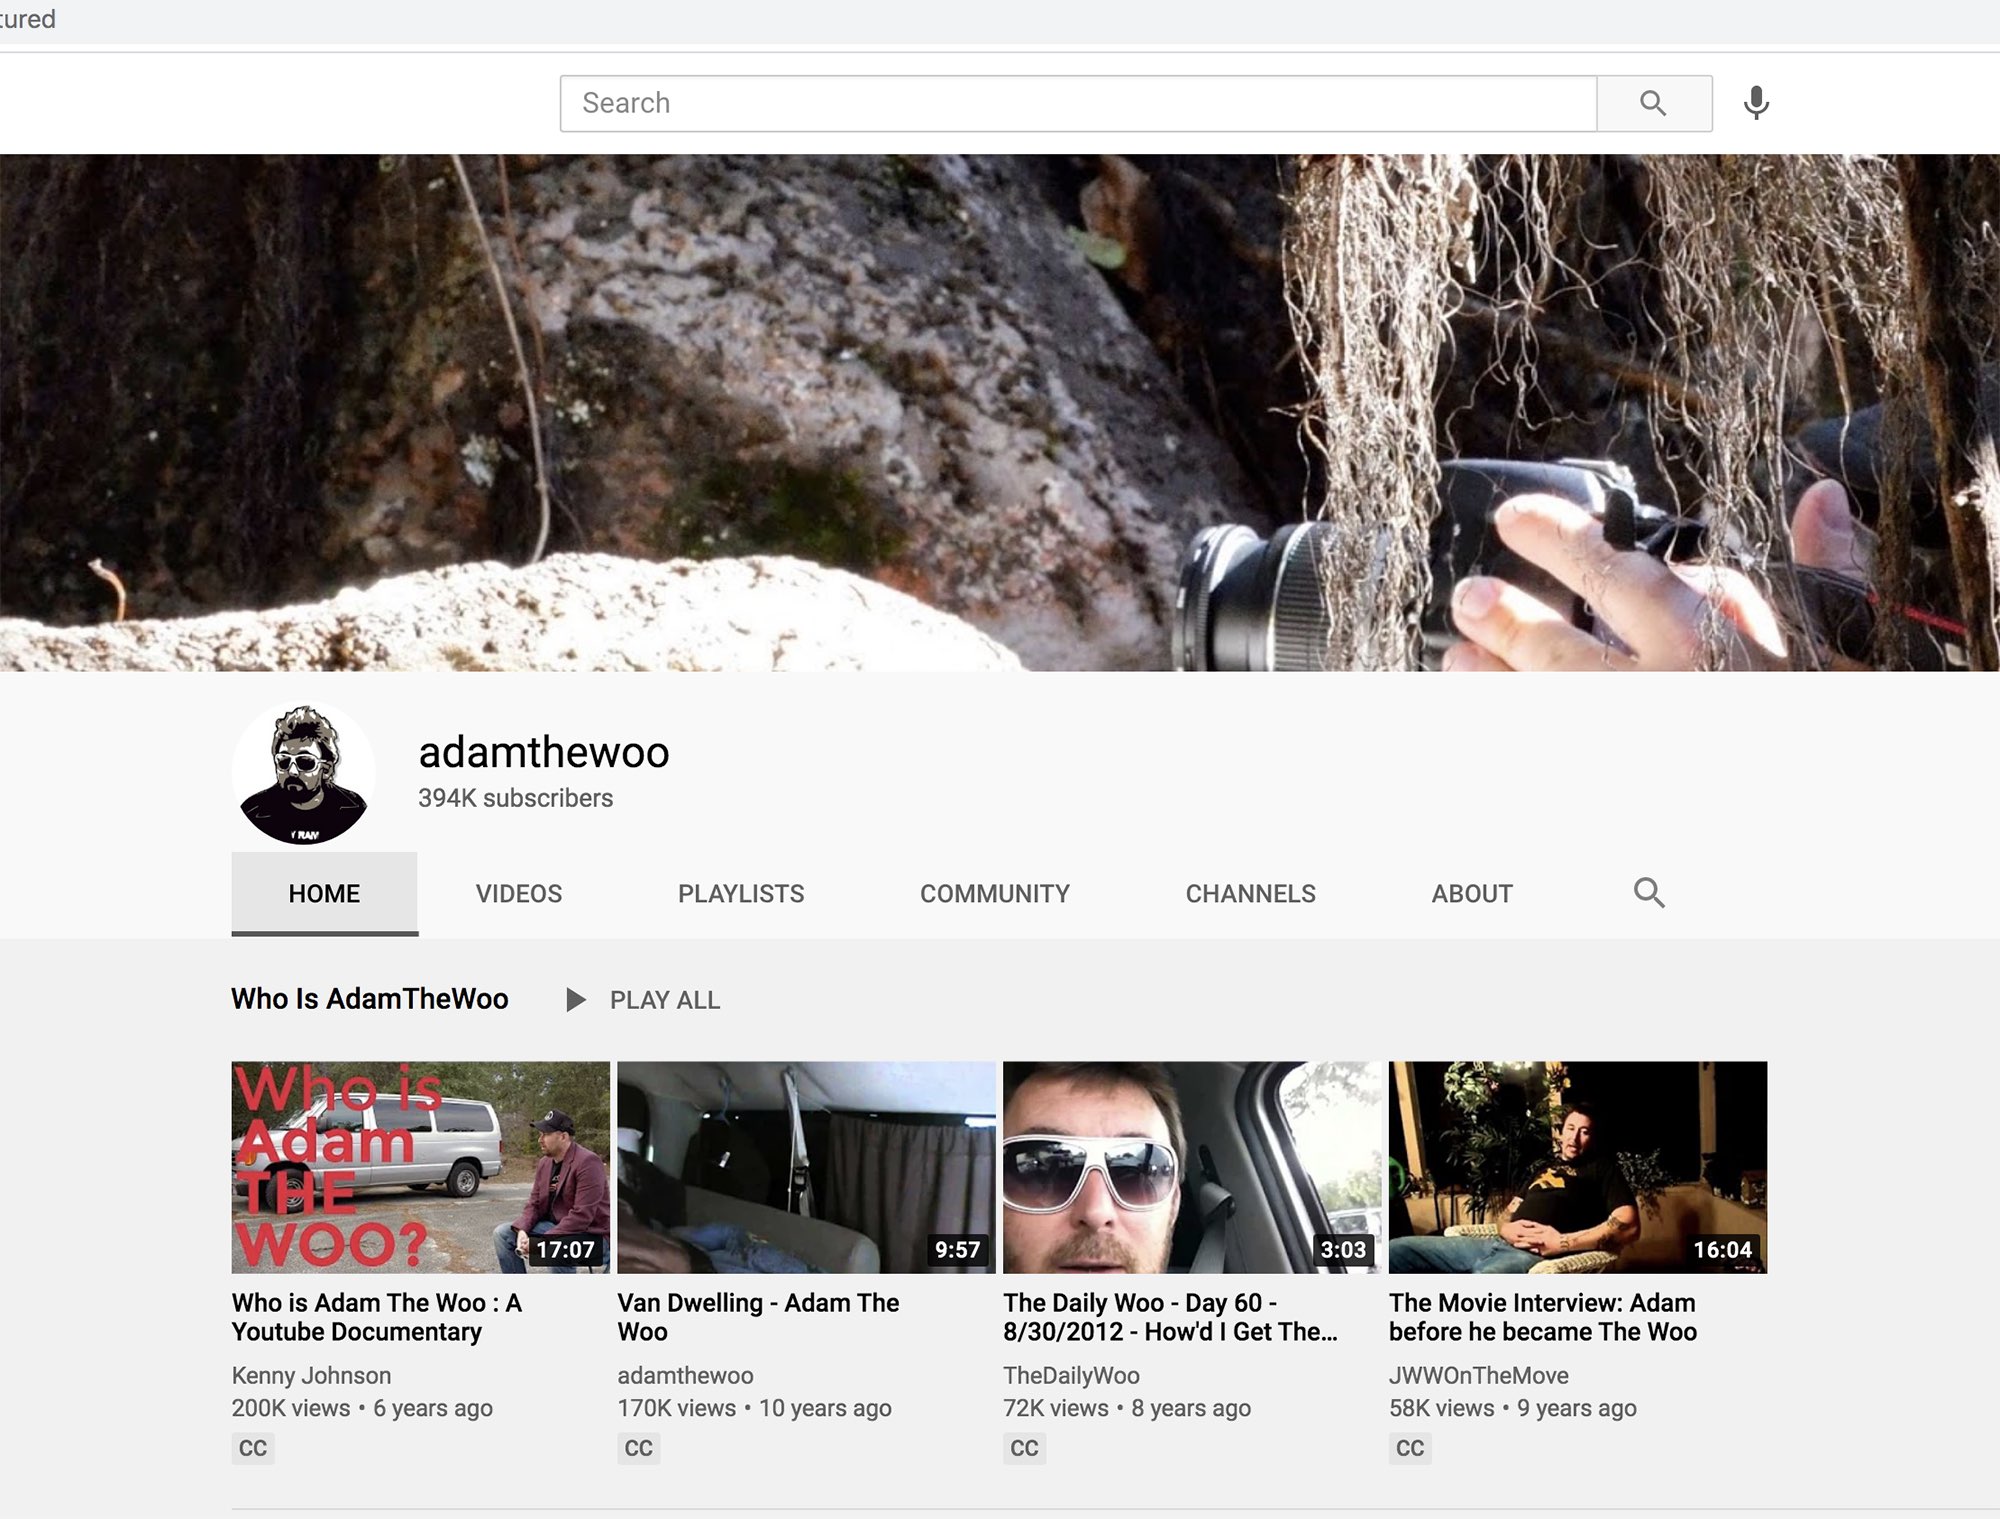
Task: Click '200K views • 6 years ago' text
Action: pos(362,1408)
